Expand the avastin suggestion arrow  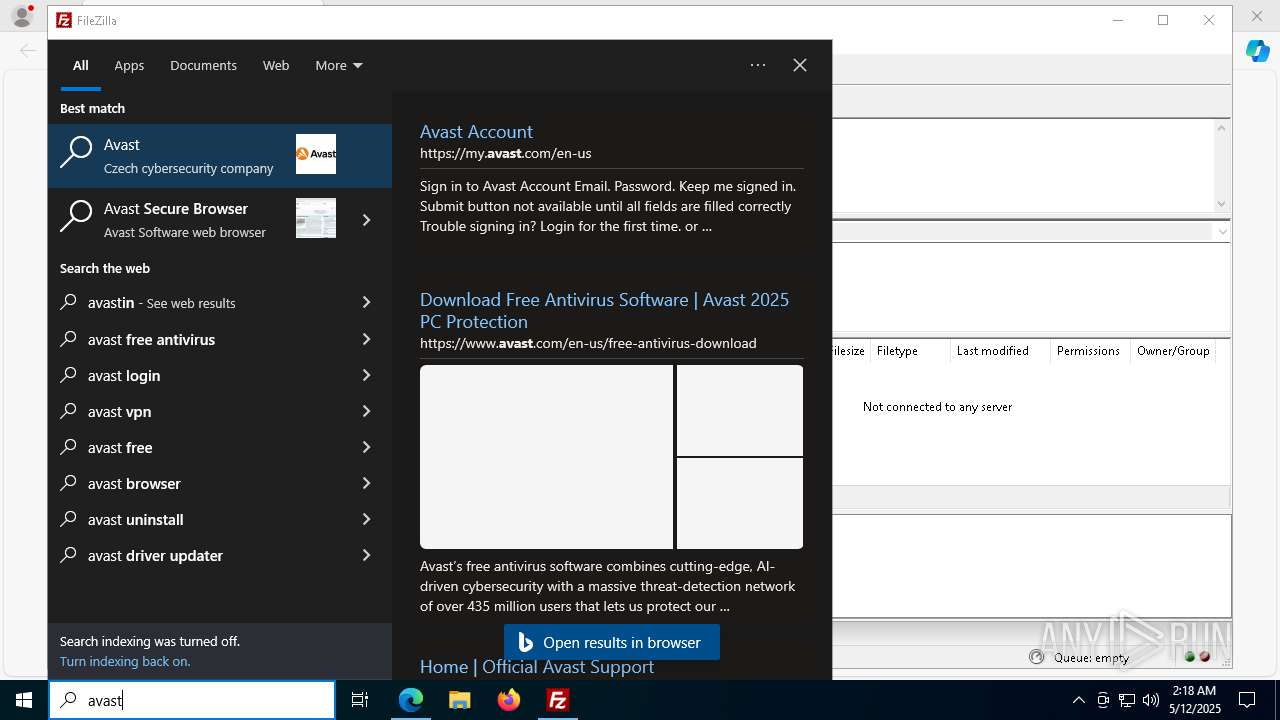point(367,302)
